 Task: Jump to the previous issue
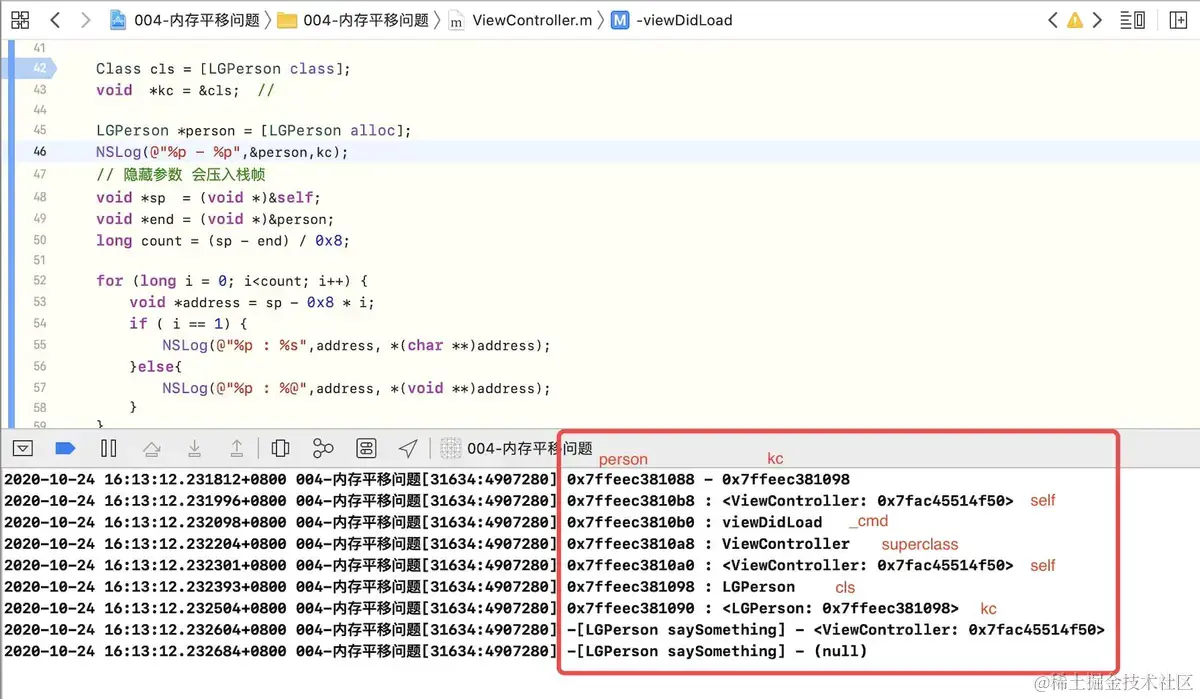(x=1052, y=19)
